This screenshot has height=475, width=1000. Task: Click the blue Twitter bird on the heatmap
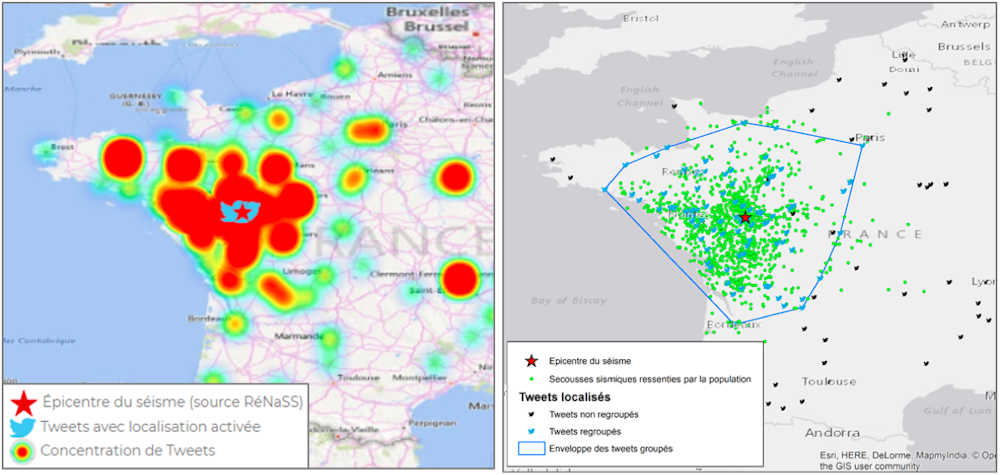point(240,211)
